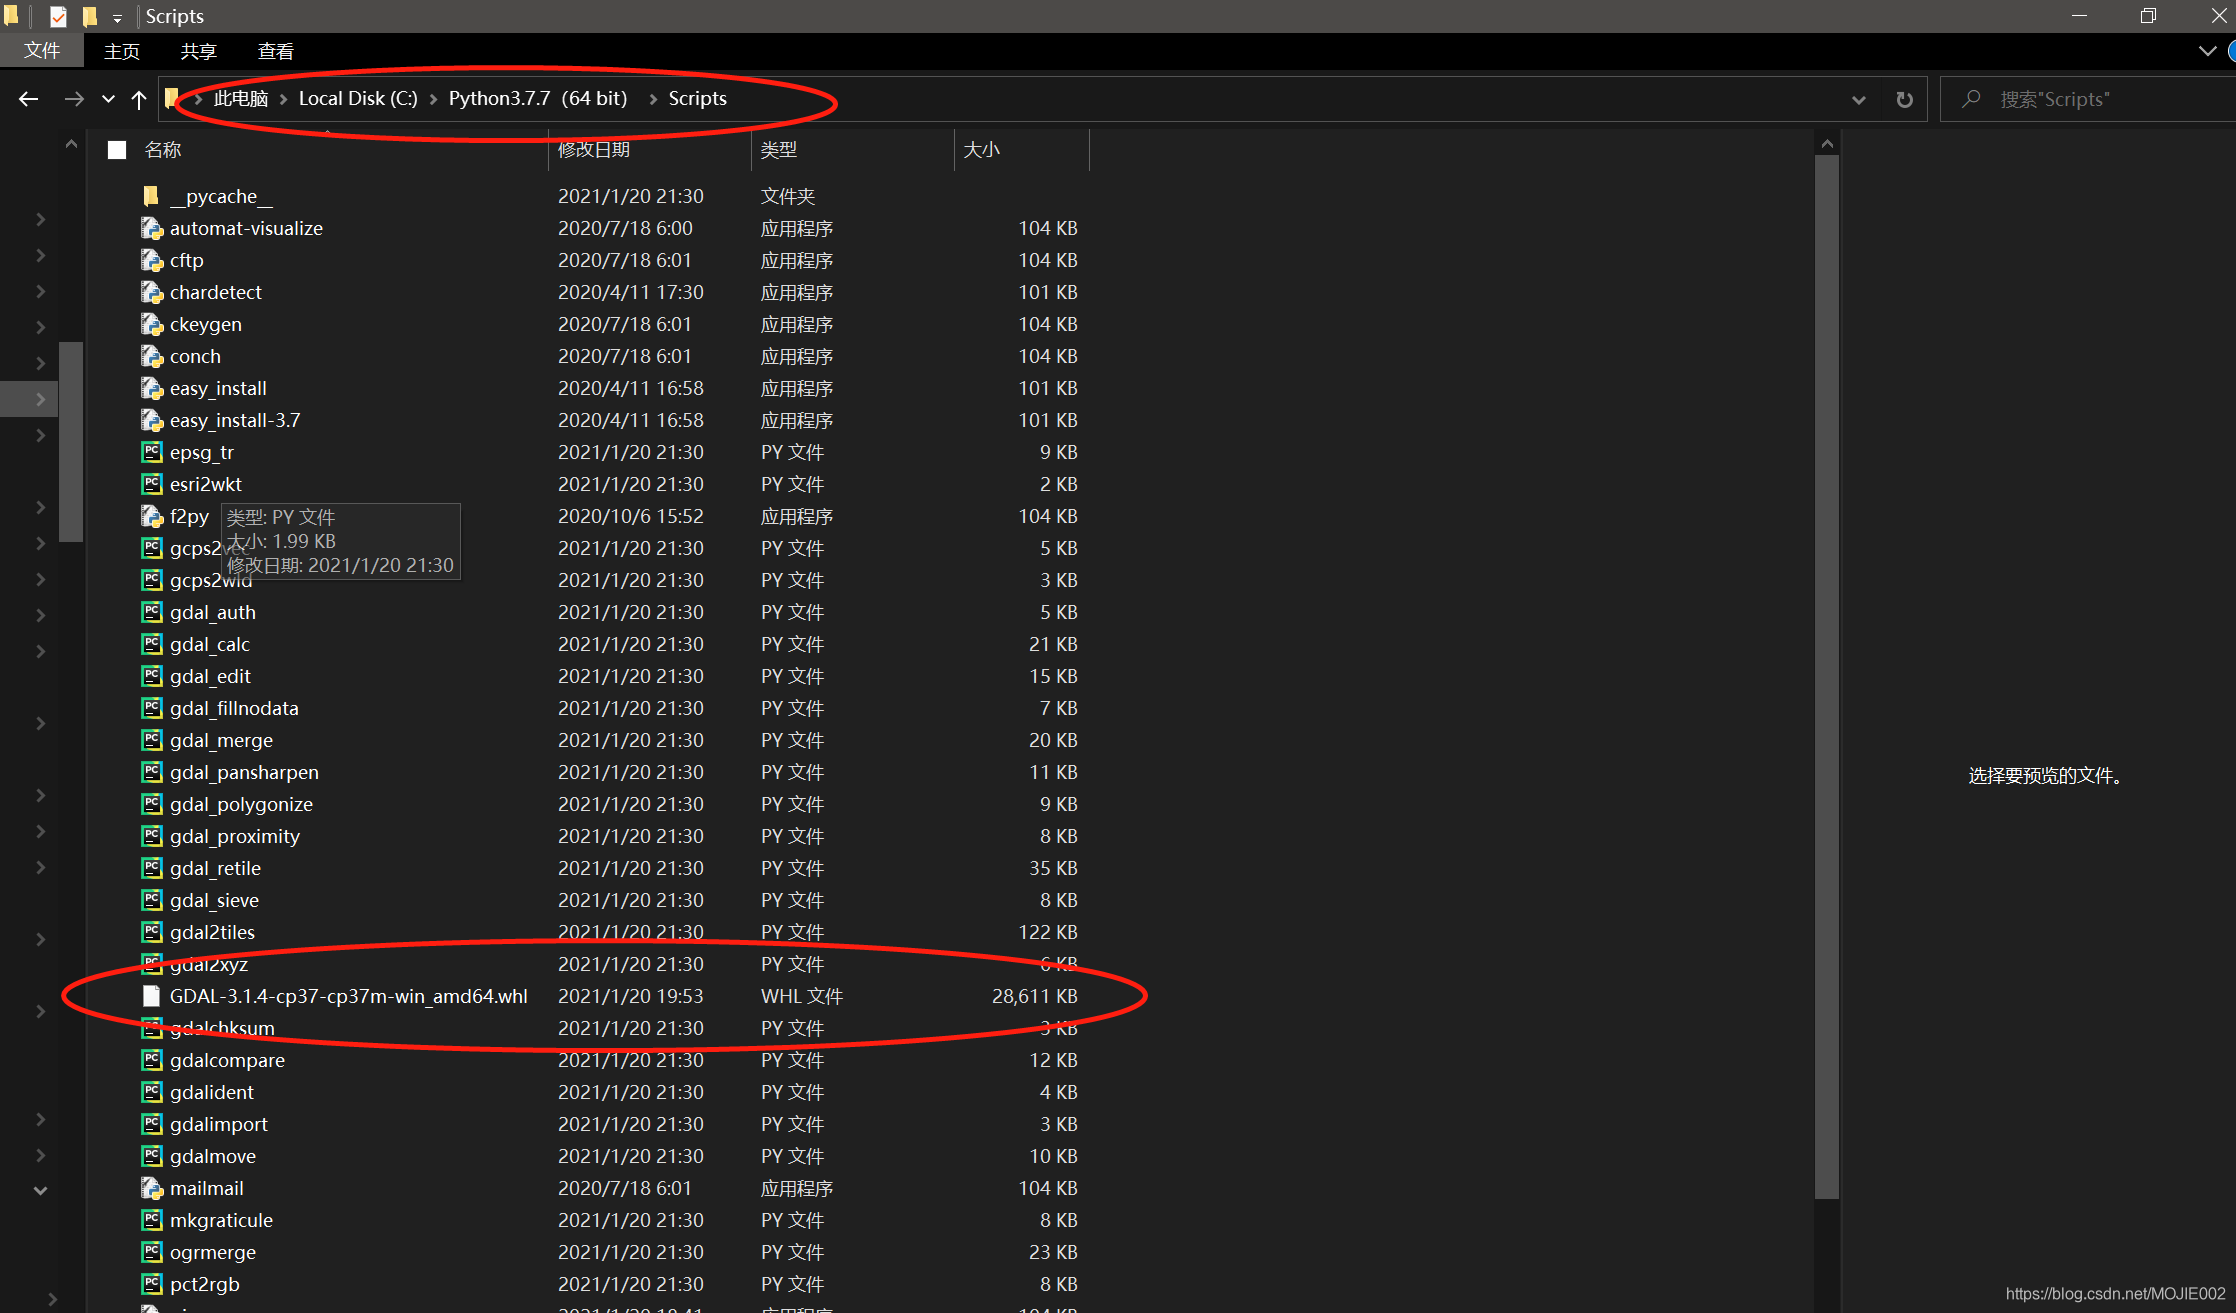Viewport: 2236px width, 1313px height.
Task: Click the file list scroll up arrow
Action: pos(1827,144)
